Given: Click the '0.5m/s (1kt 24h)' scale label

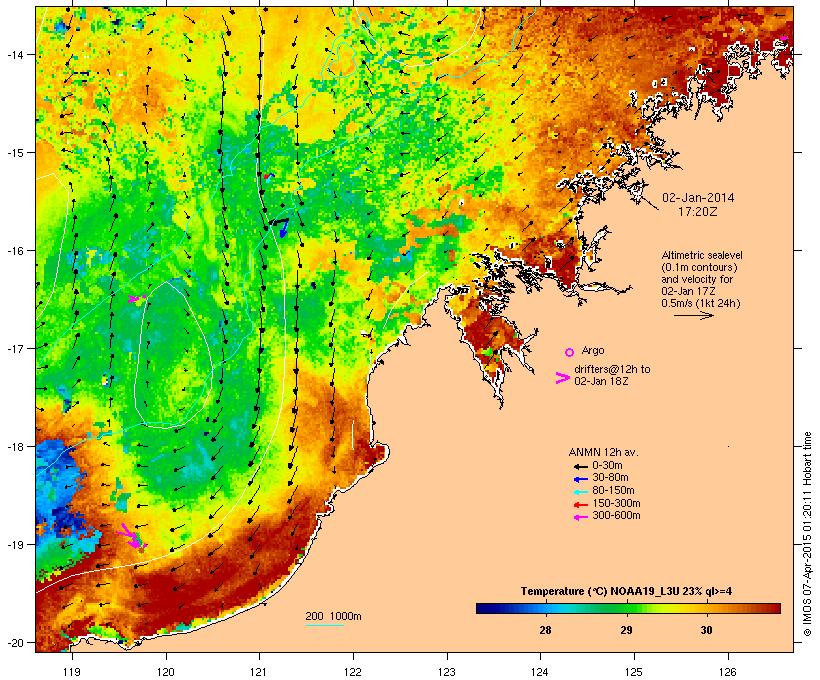Looking at the screenshot, I should pos(701,303).
